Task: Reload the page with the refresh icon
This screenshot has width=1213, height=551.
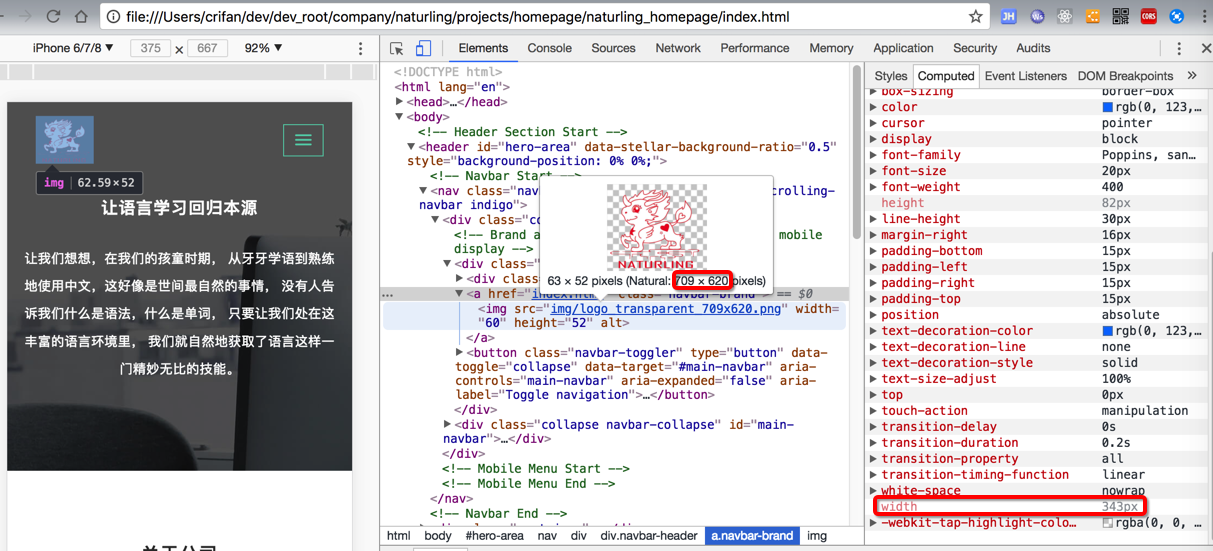Action: [x=53, y=16]
